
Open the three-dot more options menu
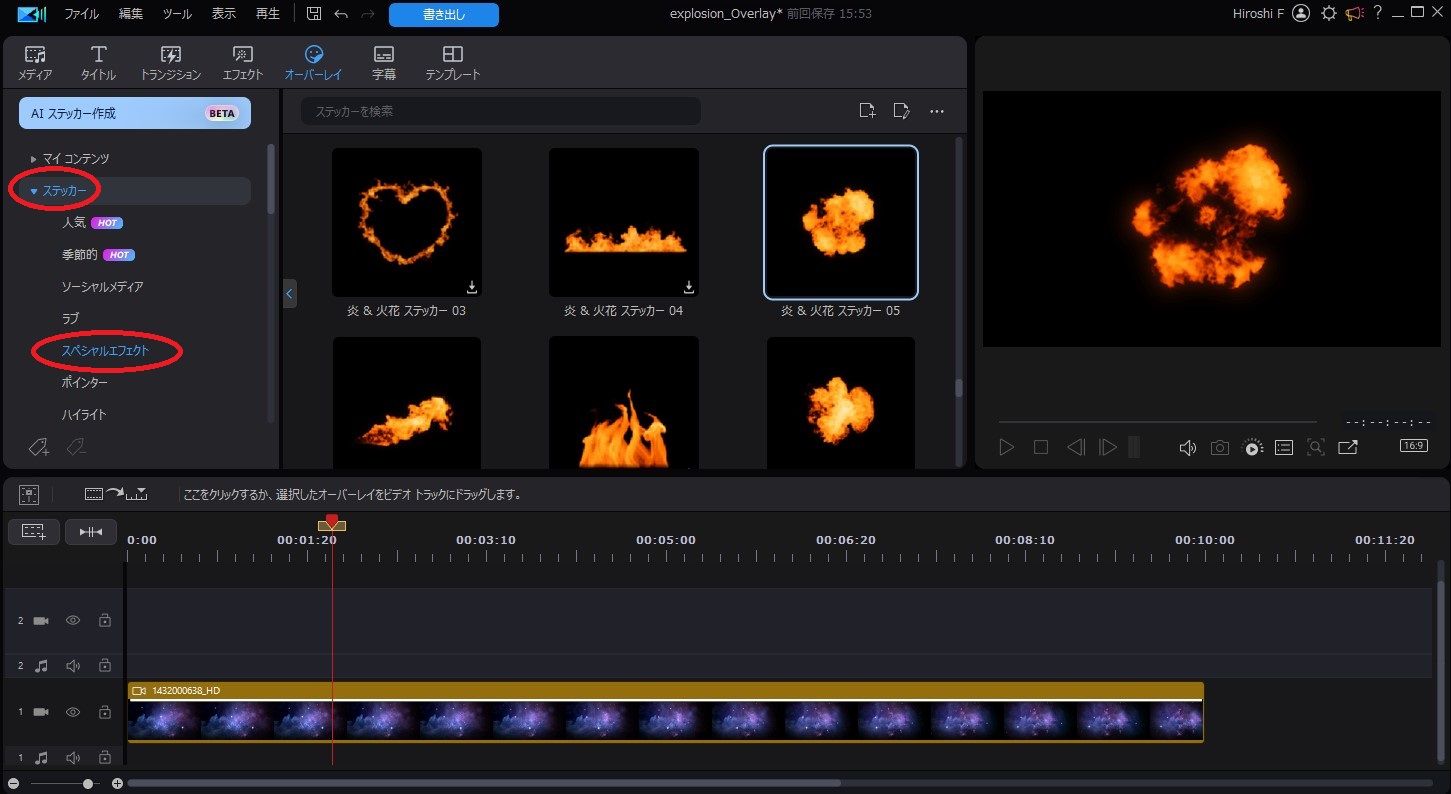point(937,111)
